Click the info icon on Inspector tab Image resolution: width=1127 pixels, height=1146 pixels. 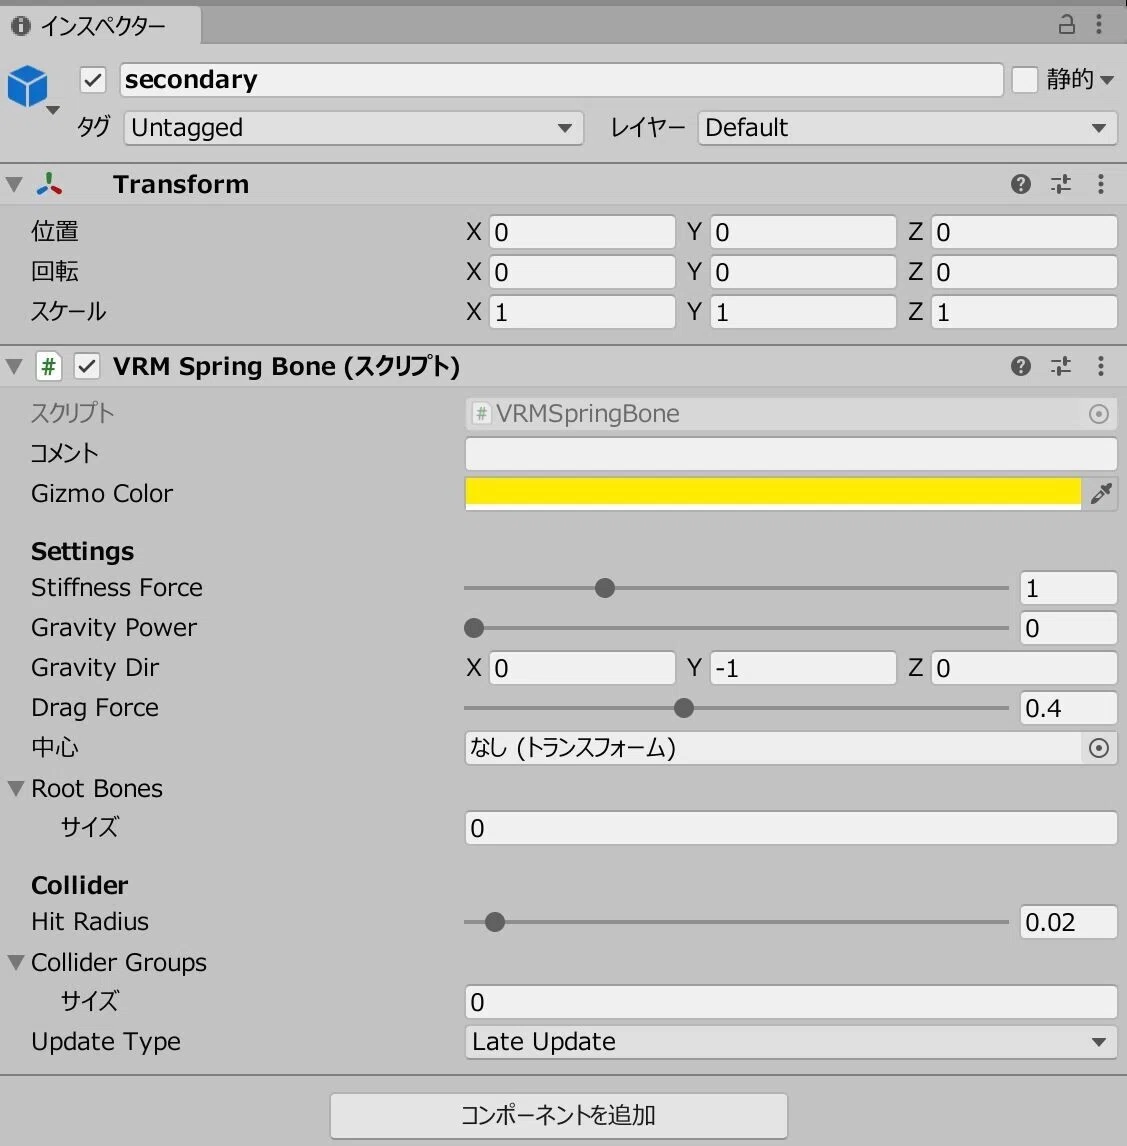pyautogui.click(x=20, y=26)
